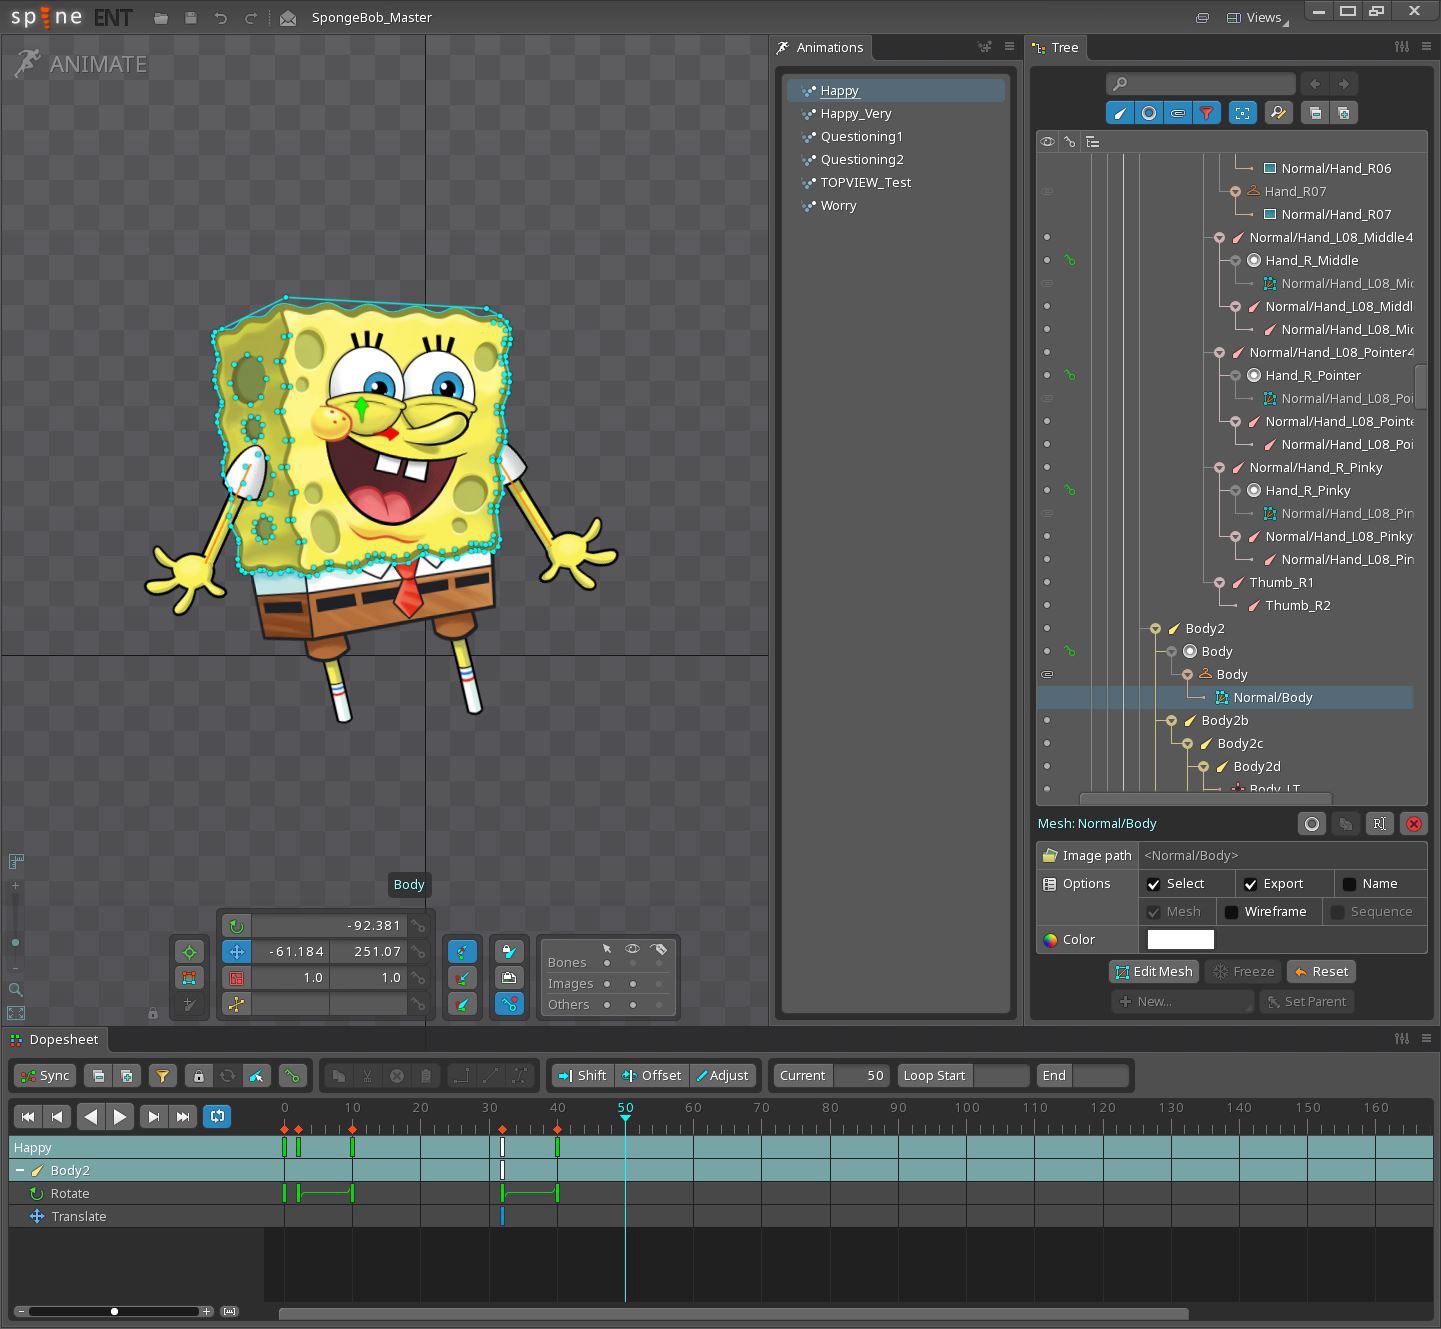The height and width of the screenshot is (1329, 1441).
Task: Toggle the Export checkbox
Action: point(1250,884)
